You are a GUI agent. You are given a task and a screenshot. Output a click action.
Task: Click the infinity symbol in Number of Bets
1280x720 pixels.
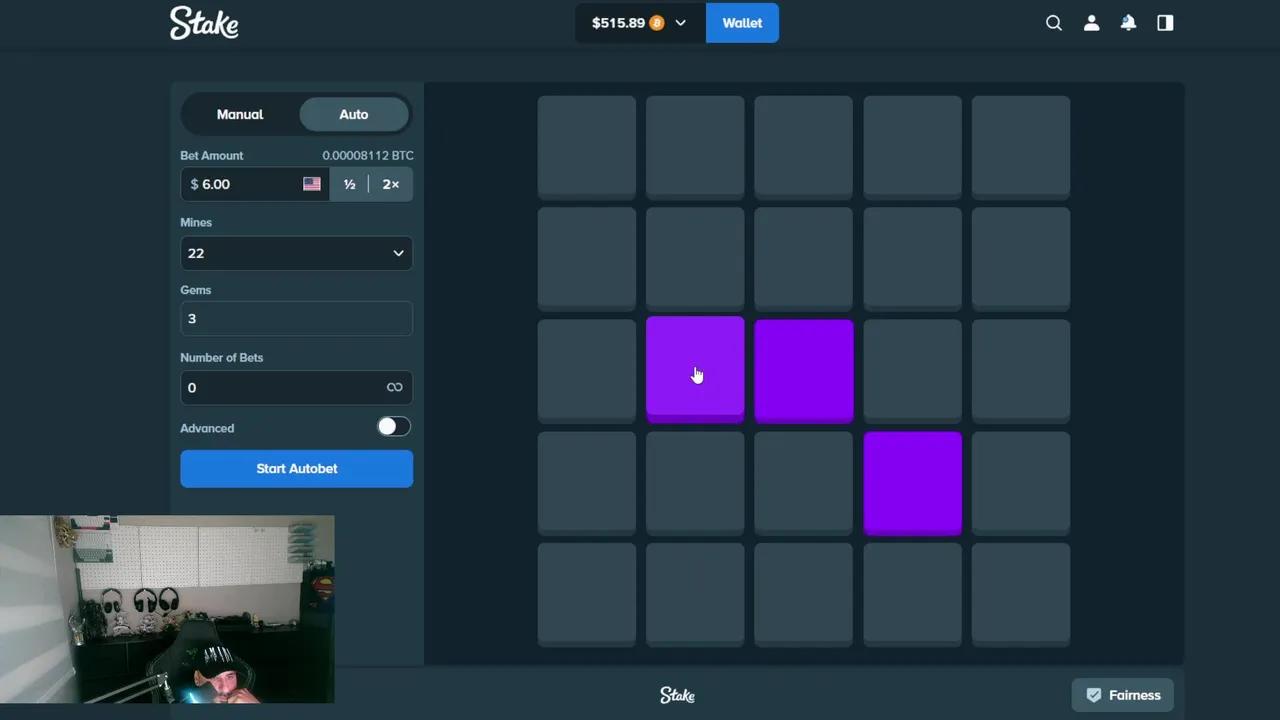[394, 388]
